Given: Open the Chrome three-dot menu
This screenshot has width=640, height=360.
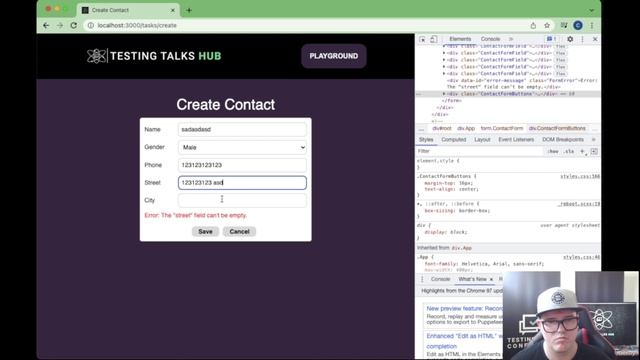Looking at the screenshot, I should pyautogui.click(x=591, y=25).
